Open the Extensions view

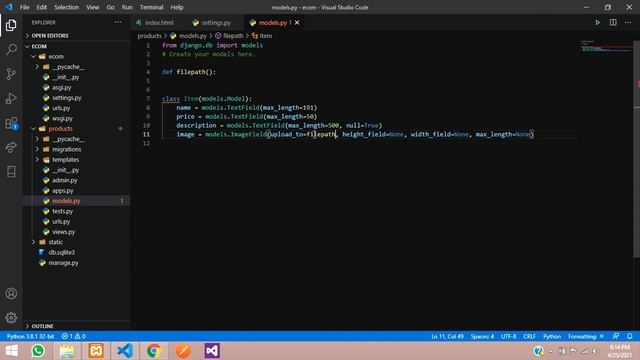pyautogui.click(x=11, y=123)
